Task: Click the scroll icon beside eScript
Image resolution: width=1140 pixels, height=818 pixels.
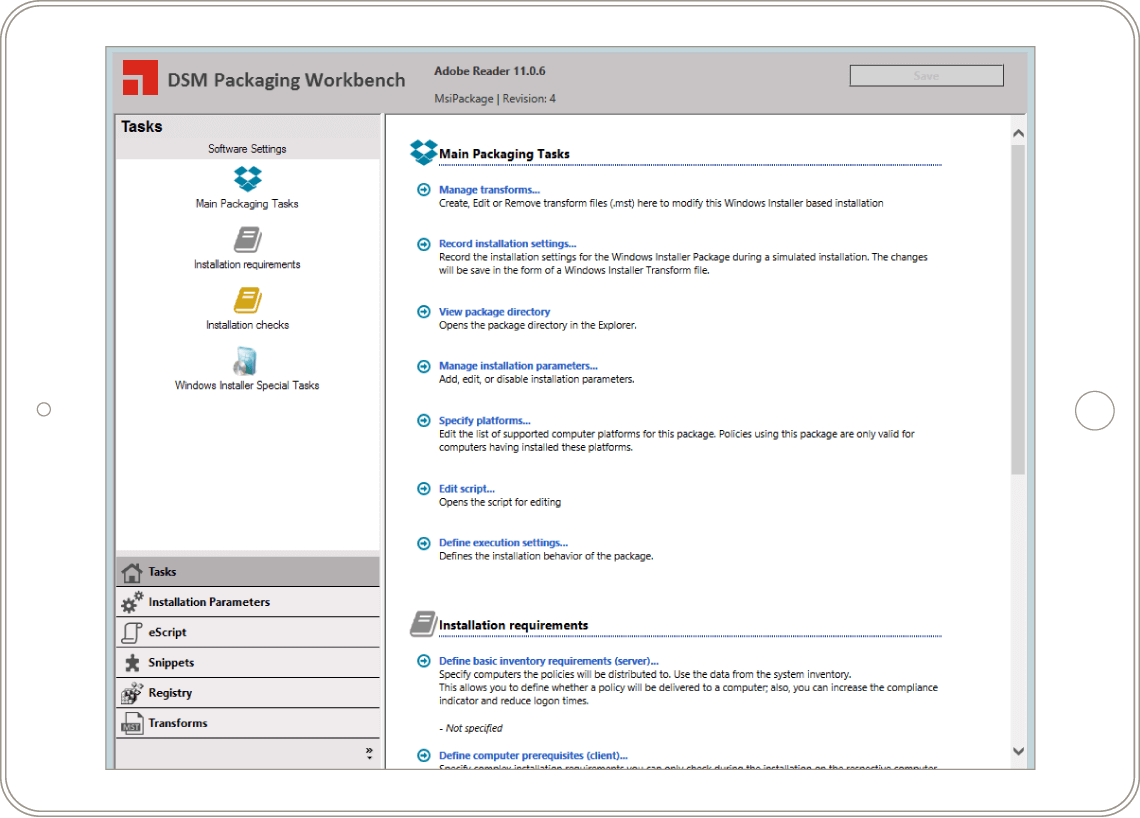Action: coord(132,633)
